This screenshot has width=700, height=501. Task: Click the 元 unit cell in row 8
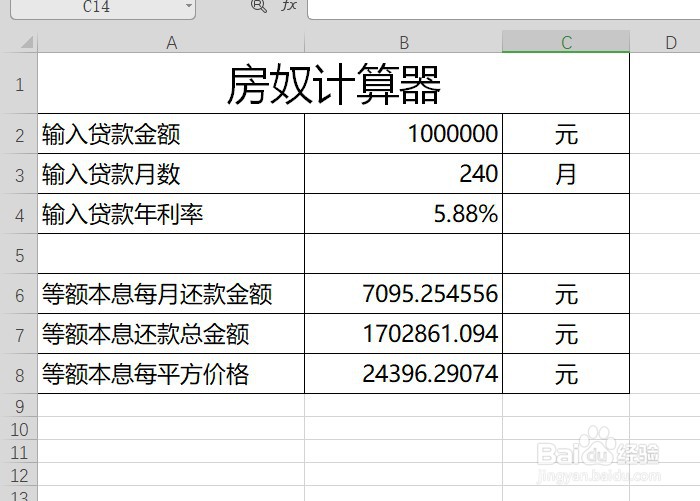(566, 374)
